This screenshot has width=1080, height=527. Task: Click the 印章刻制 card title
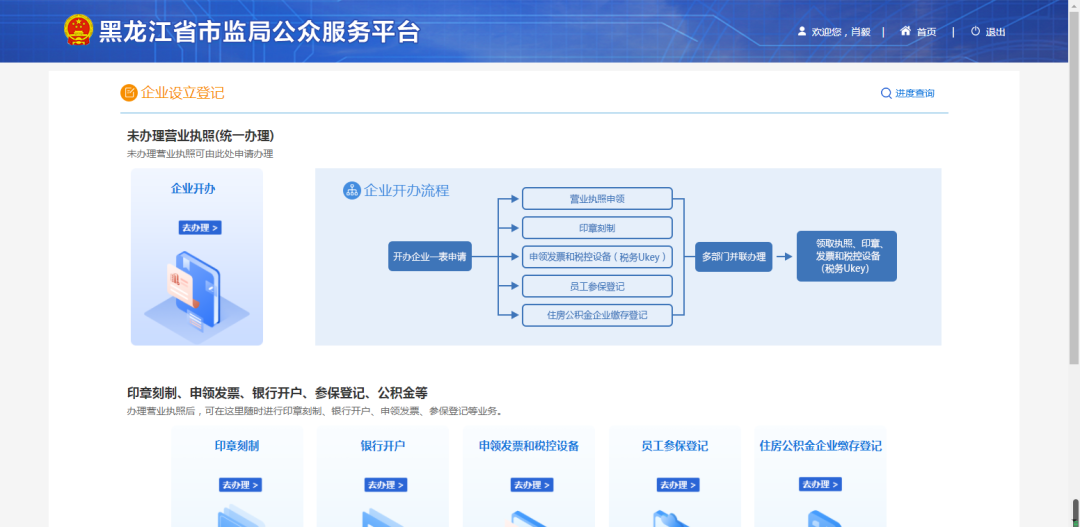pyautogui.click(x=237, y=446)
